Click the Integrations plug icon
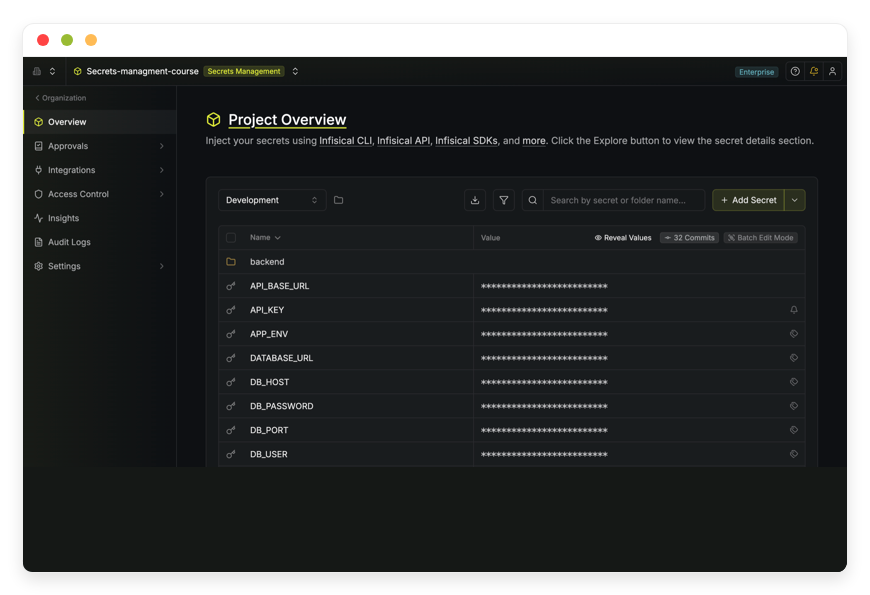870x595 pixels. tap(38, 170)
